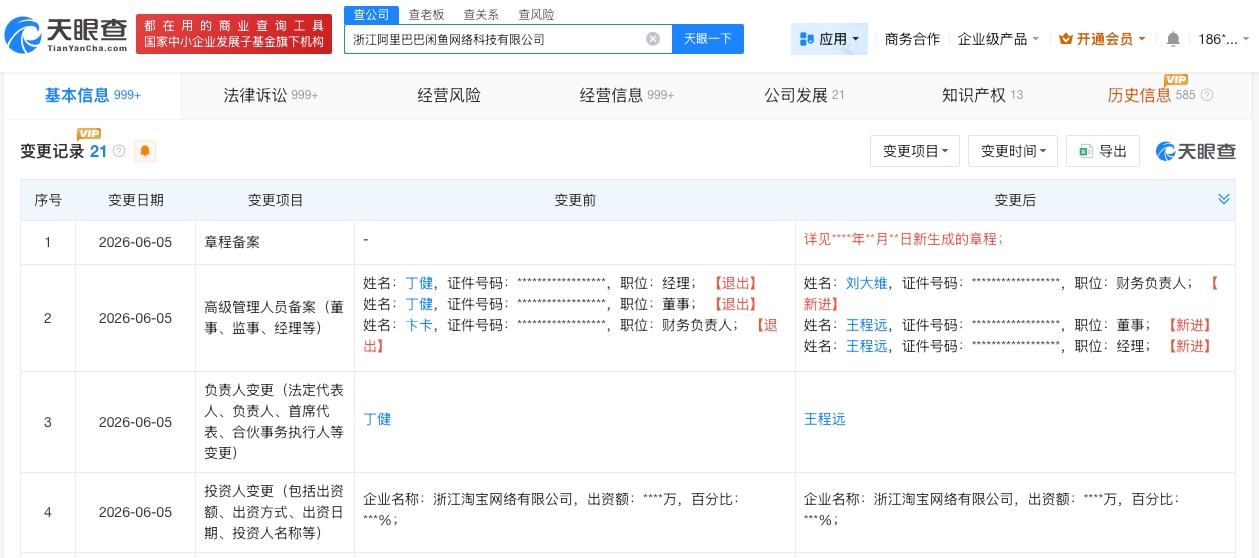Switch to 经营风险 tab
1259x558 pixels.
click(x=449, y=95)
